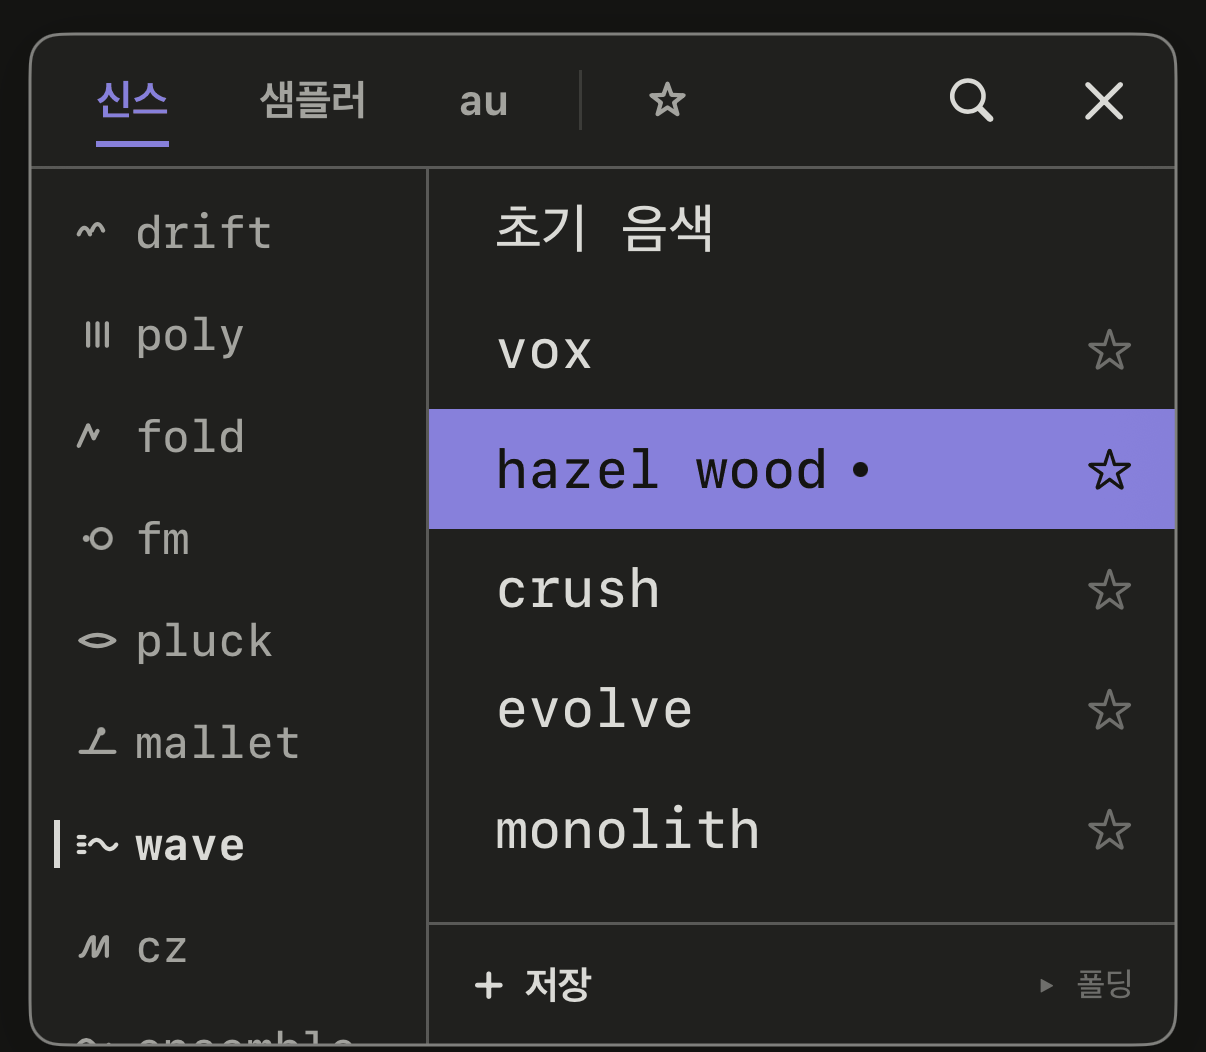Close the preset browser panel
The image size is (1206, 1052).
point(1104,100)
